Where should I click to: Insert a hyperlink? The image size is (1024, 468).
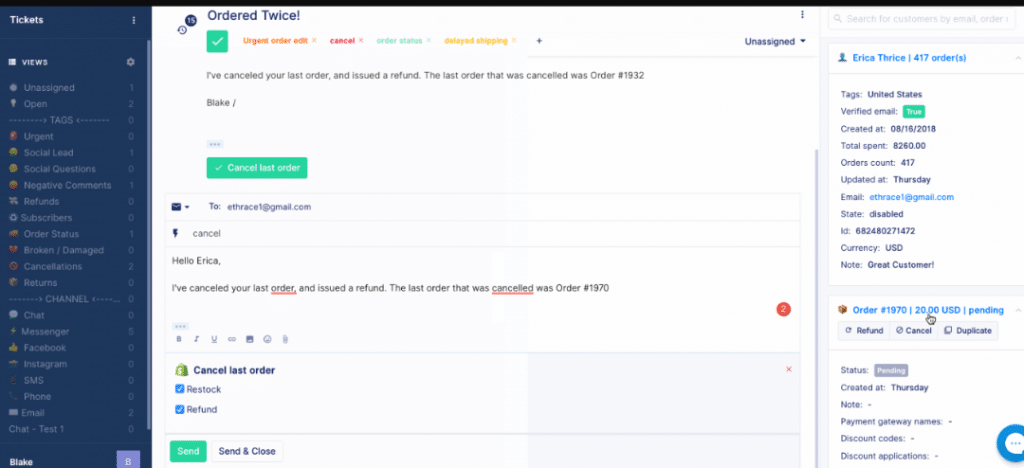231,339
